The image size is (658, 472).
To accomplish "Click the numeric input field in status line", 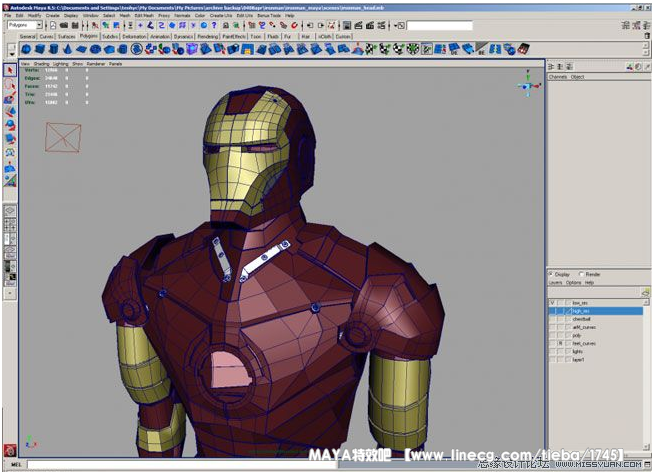I will click(x=439, y=26).
